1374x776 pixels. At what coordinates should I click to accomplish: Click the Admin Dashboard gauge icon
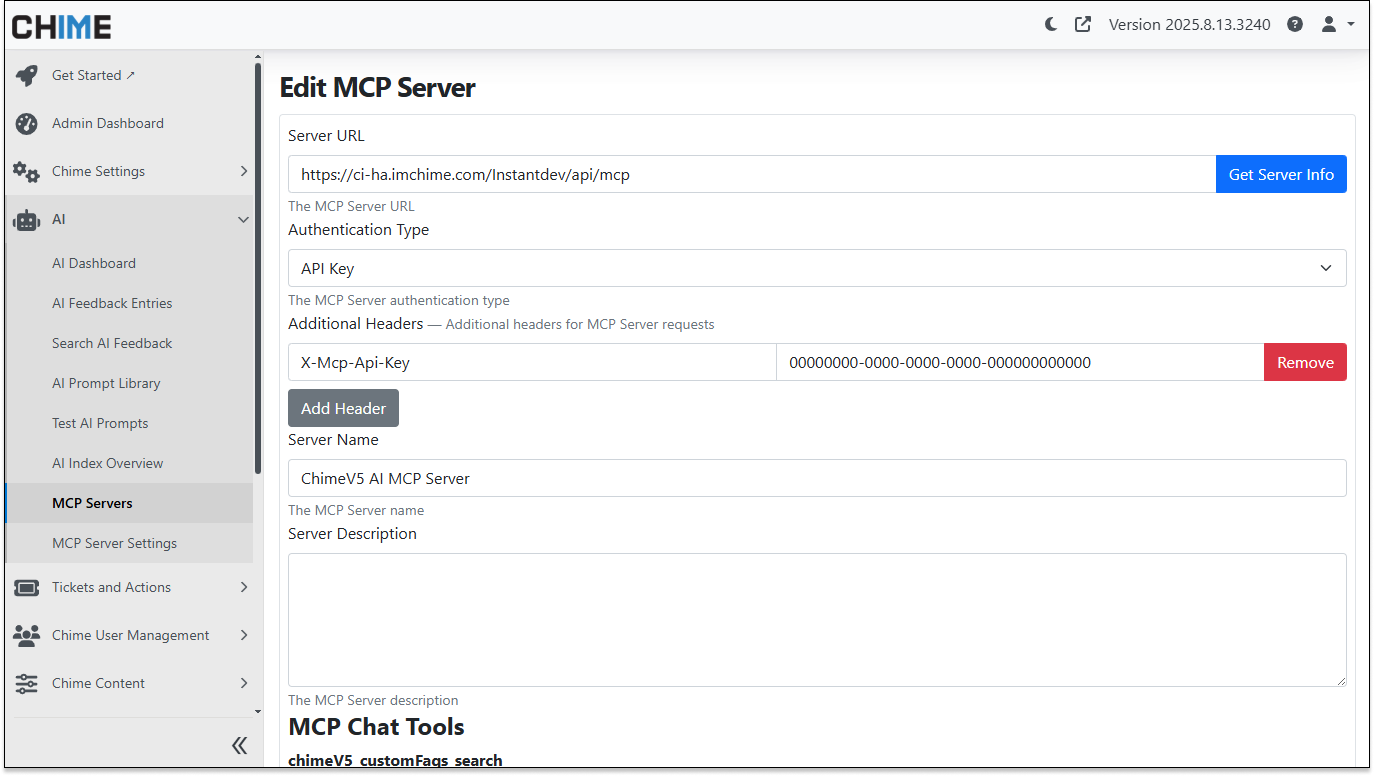pyautogui.click(x=27, y=123)
